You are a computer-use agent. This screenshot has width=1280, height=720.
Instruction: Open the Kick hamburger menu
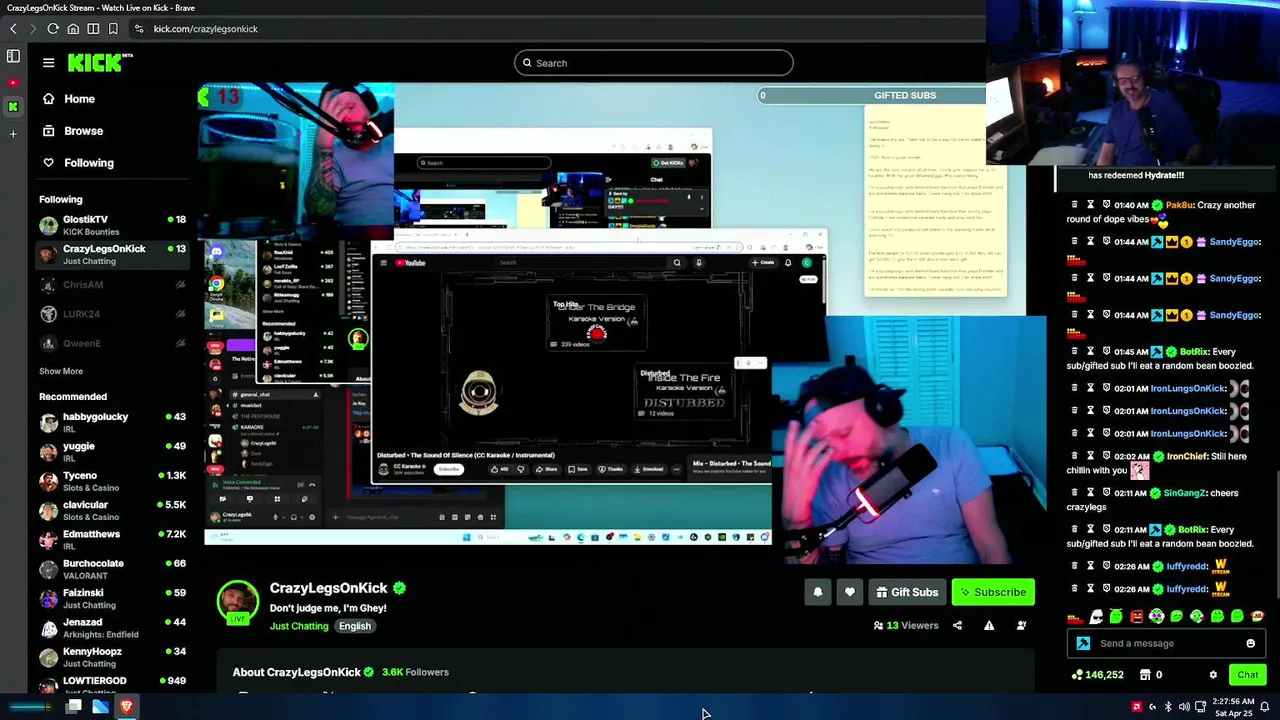[x=48, y=63]
